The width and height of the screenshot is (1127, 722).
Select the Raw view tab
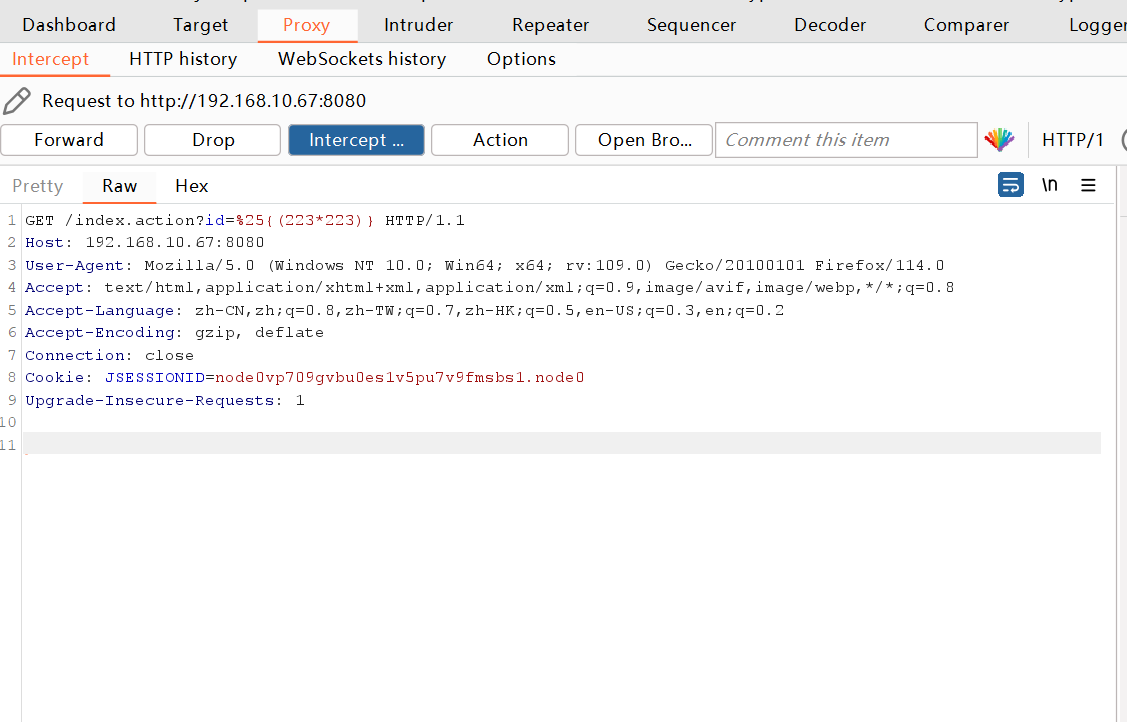click(x=119, y=186)
